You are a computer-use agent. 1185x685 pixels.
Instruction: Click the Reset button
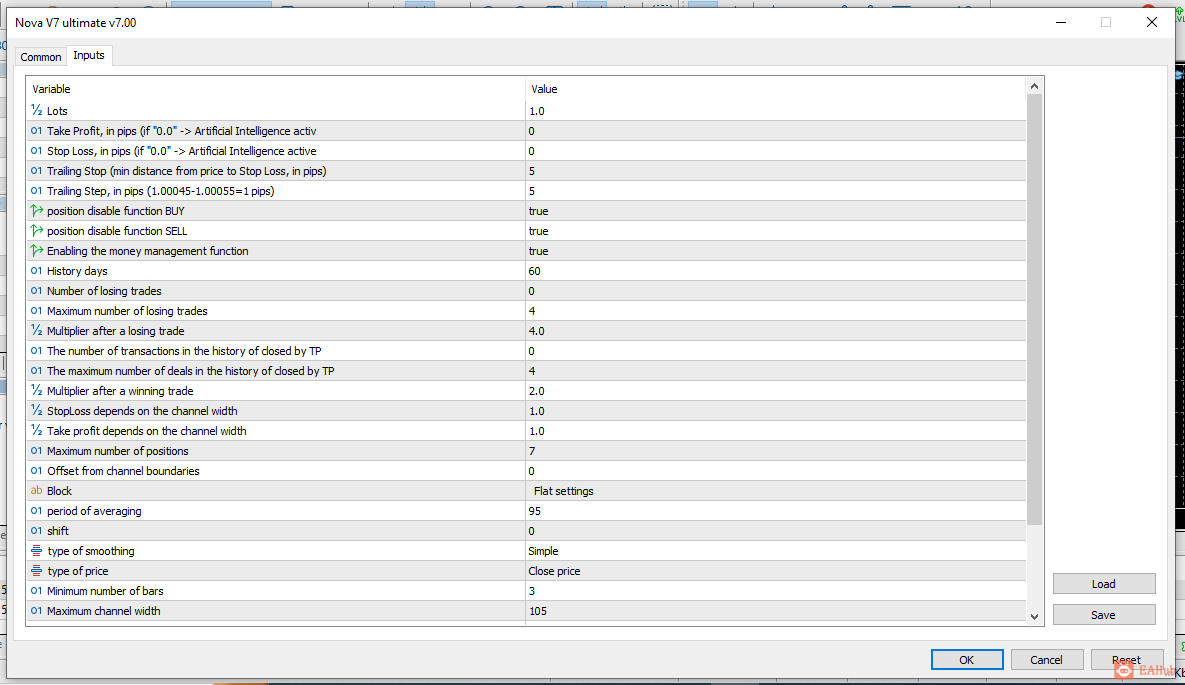(x=1126, y=659)
